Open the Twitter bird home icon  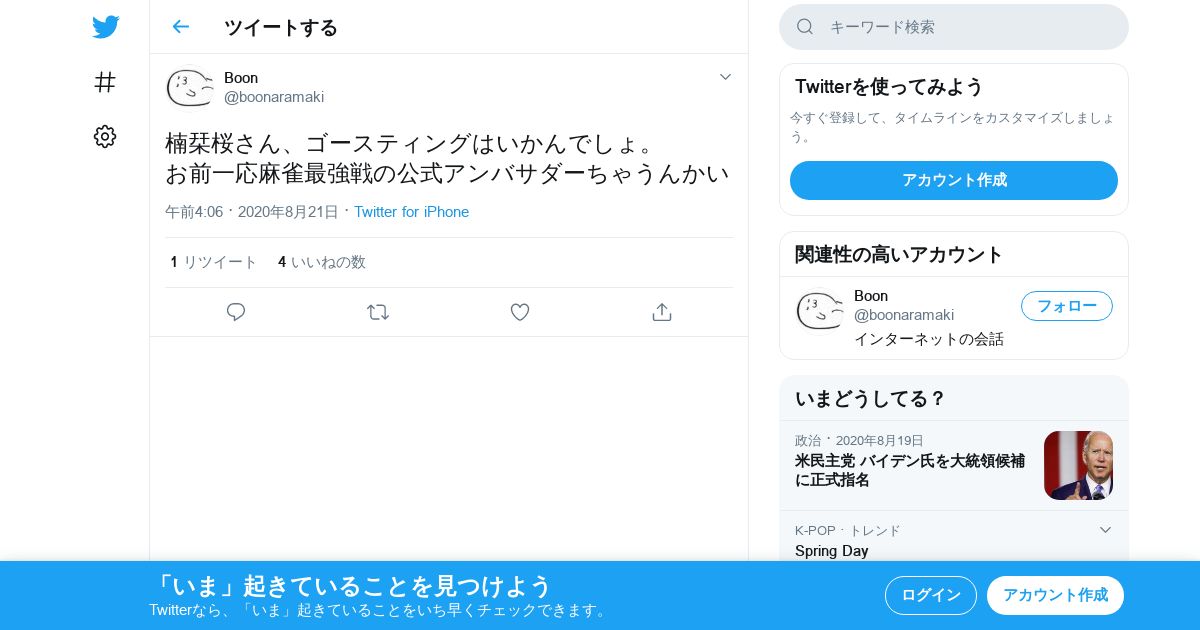pos(105,27)
